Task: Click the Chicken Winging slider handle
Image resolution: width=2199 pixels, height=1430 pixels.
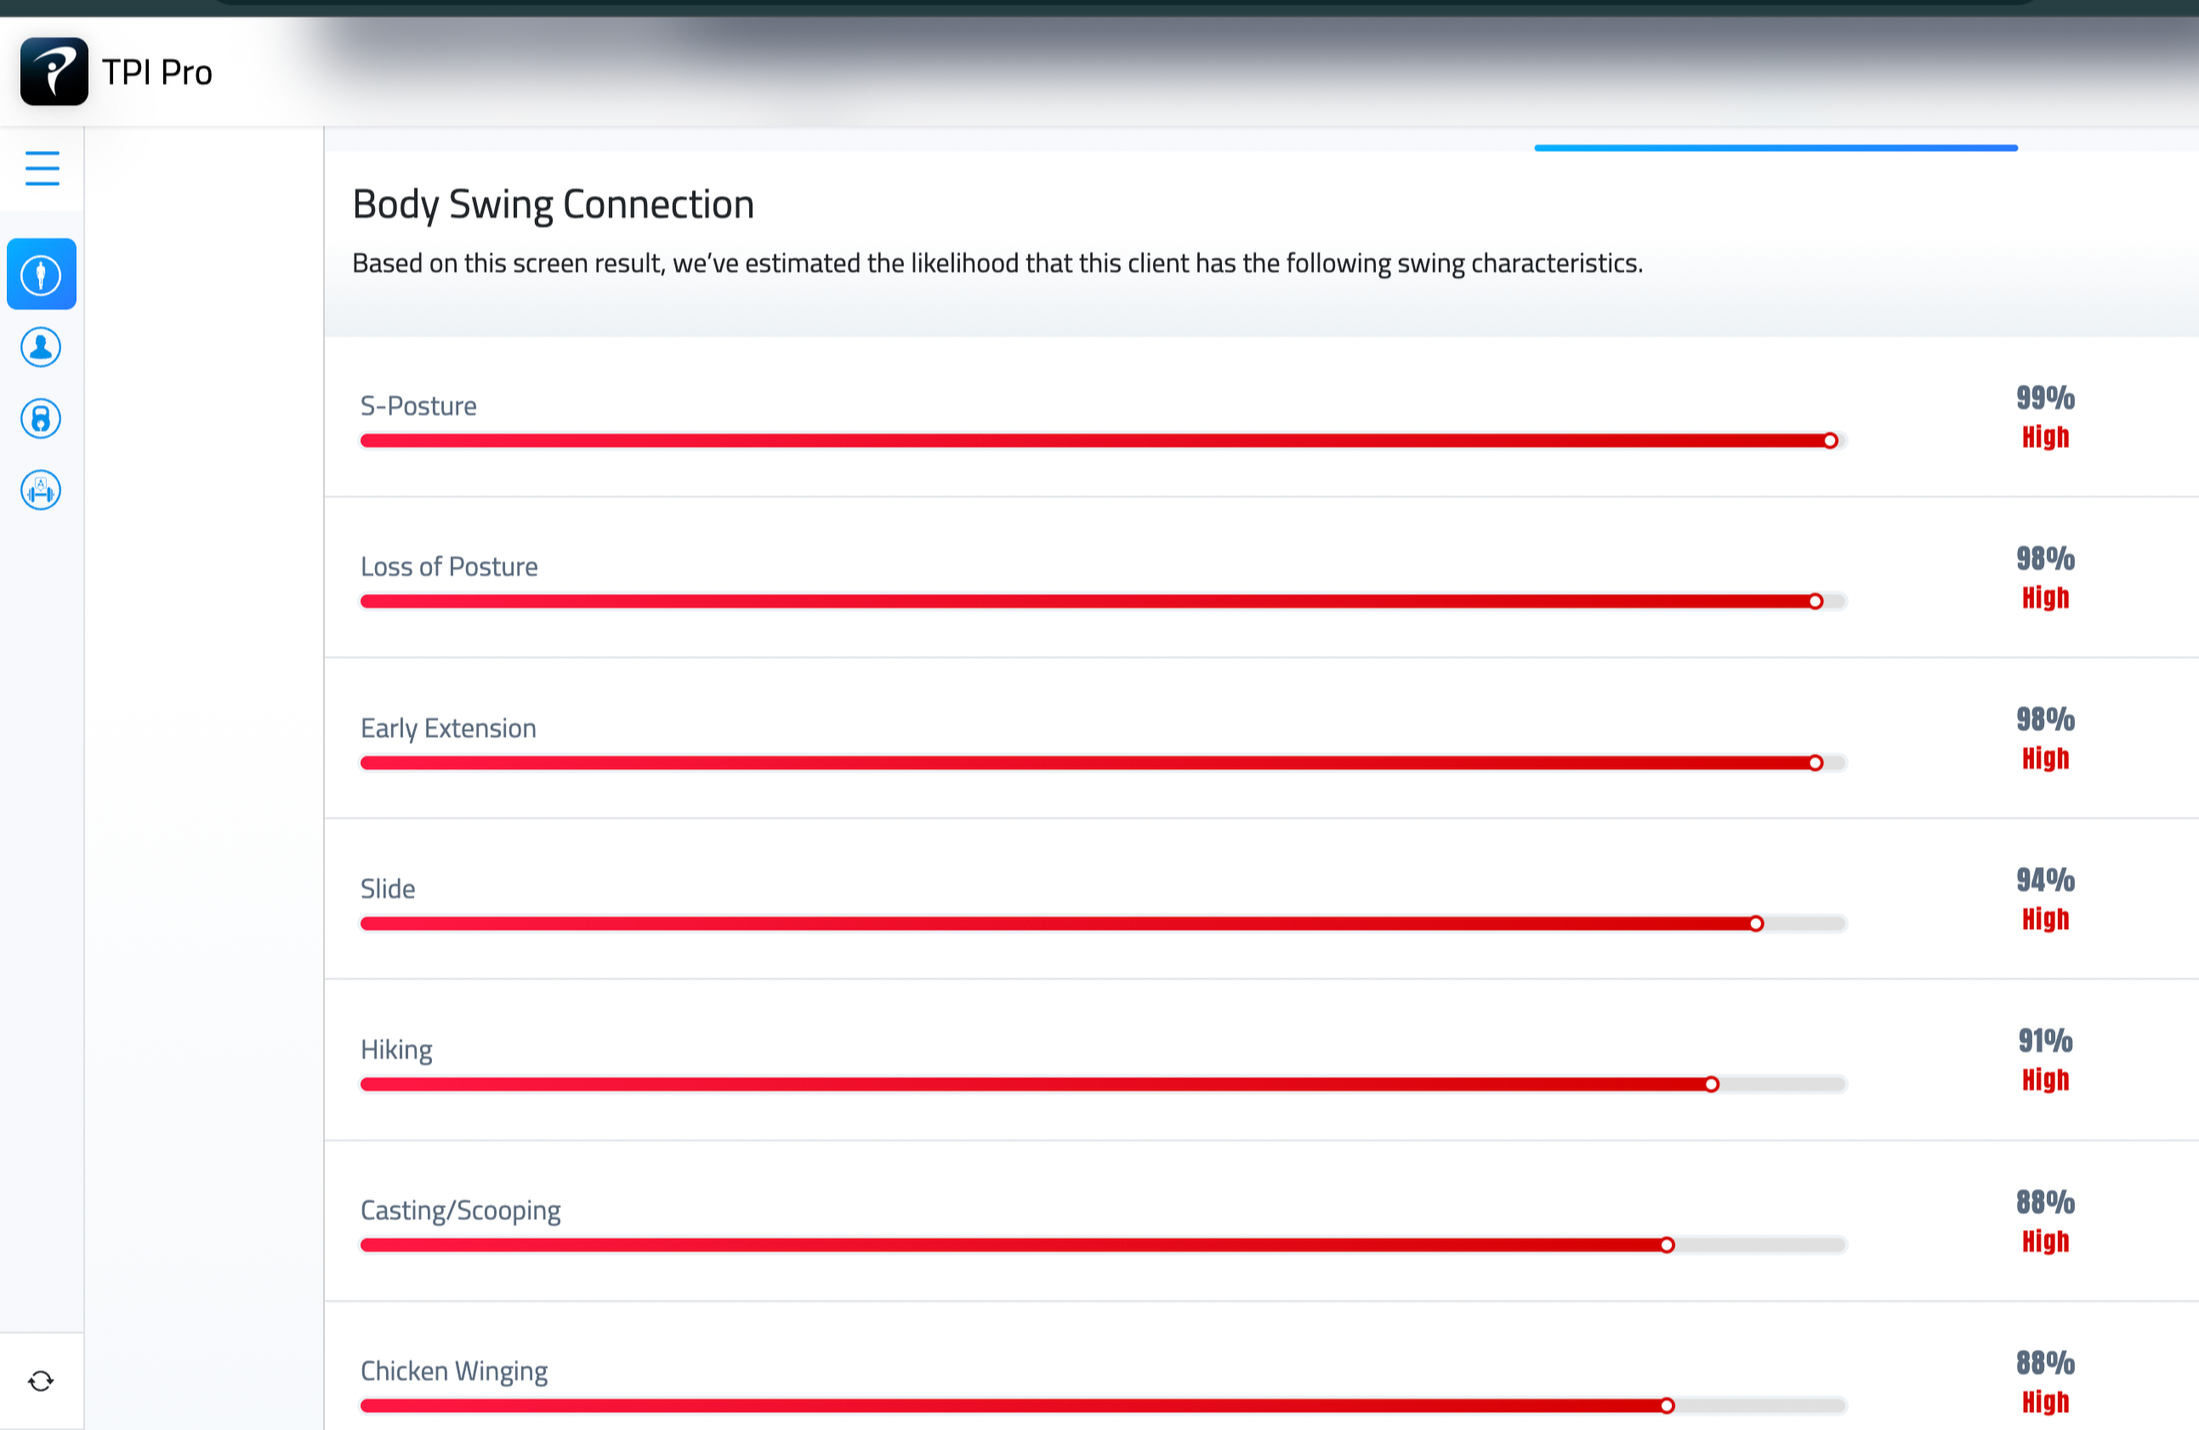Action: 1667,1406
